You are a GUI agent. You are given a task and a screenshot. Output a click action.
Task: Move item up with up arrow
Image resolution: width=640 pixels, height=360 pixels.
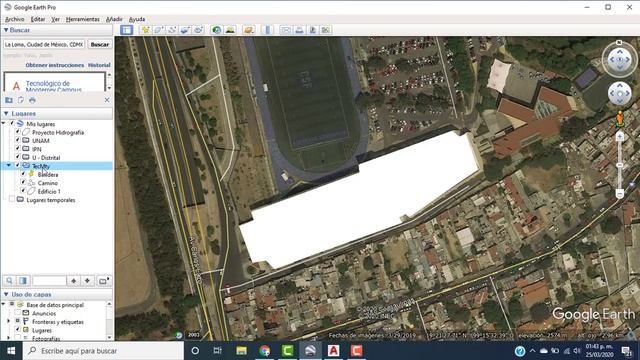pyautogui.click(x=73, y=281)
